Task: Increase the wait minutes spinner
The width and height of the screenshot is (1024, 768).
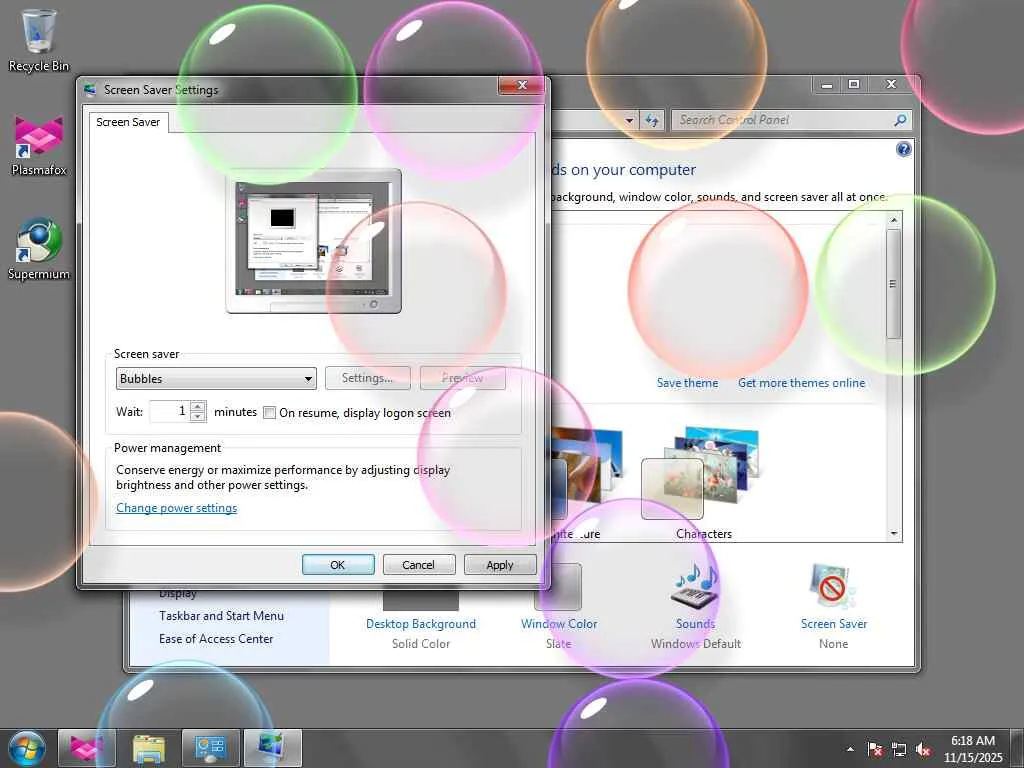Action: 197,407
